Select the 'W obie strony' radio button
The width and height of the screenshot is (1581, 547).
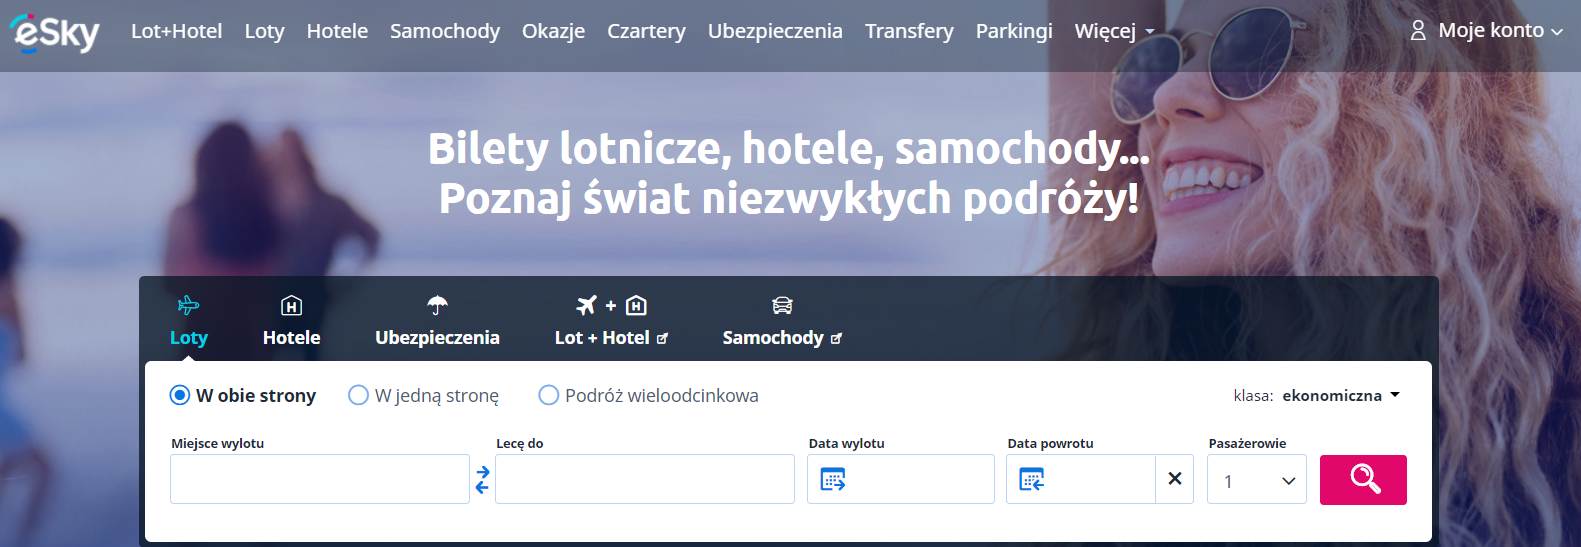coord(180,395)
